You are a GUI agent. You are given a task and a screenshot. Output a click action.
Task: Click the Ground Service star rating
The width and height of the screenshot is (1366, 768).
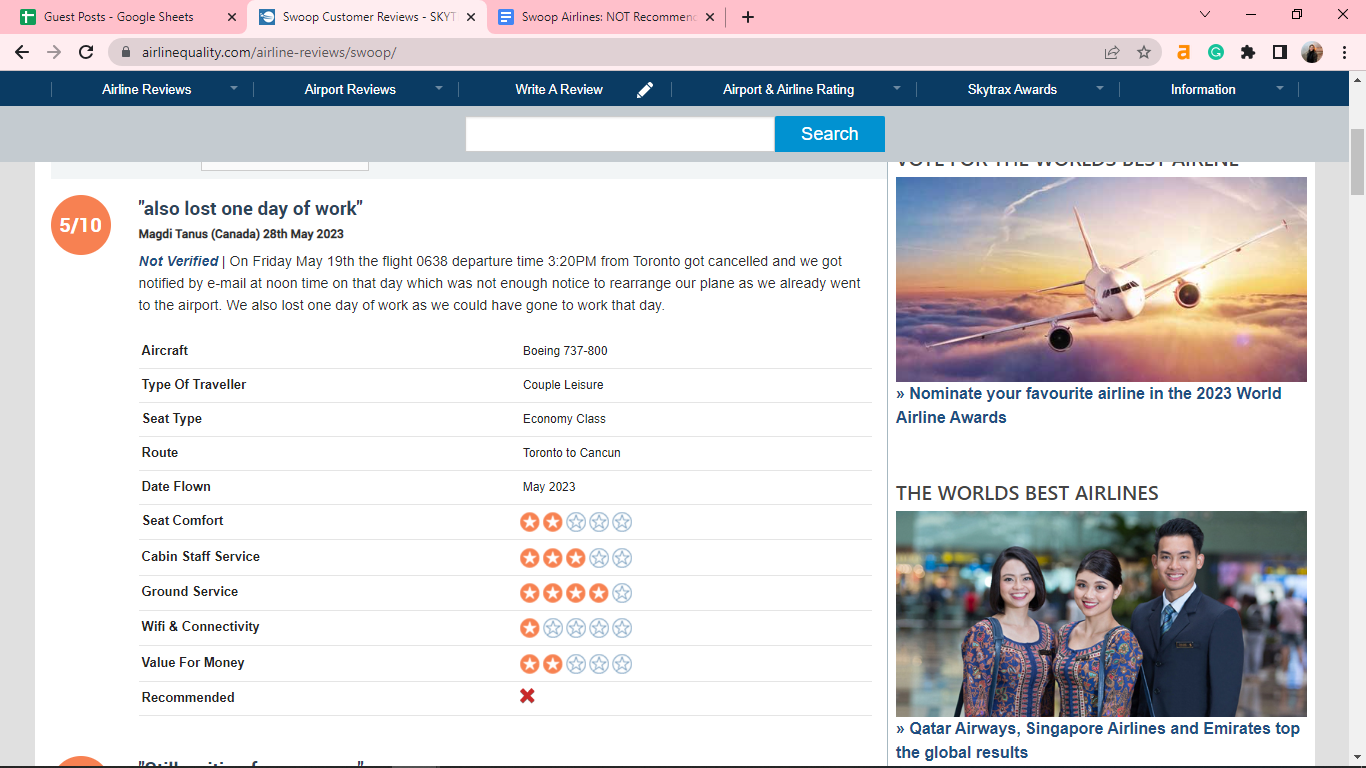(x=576, y=593)
